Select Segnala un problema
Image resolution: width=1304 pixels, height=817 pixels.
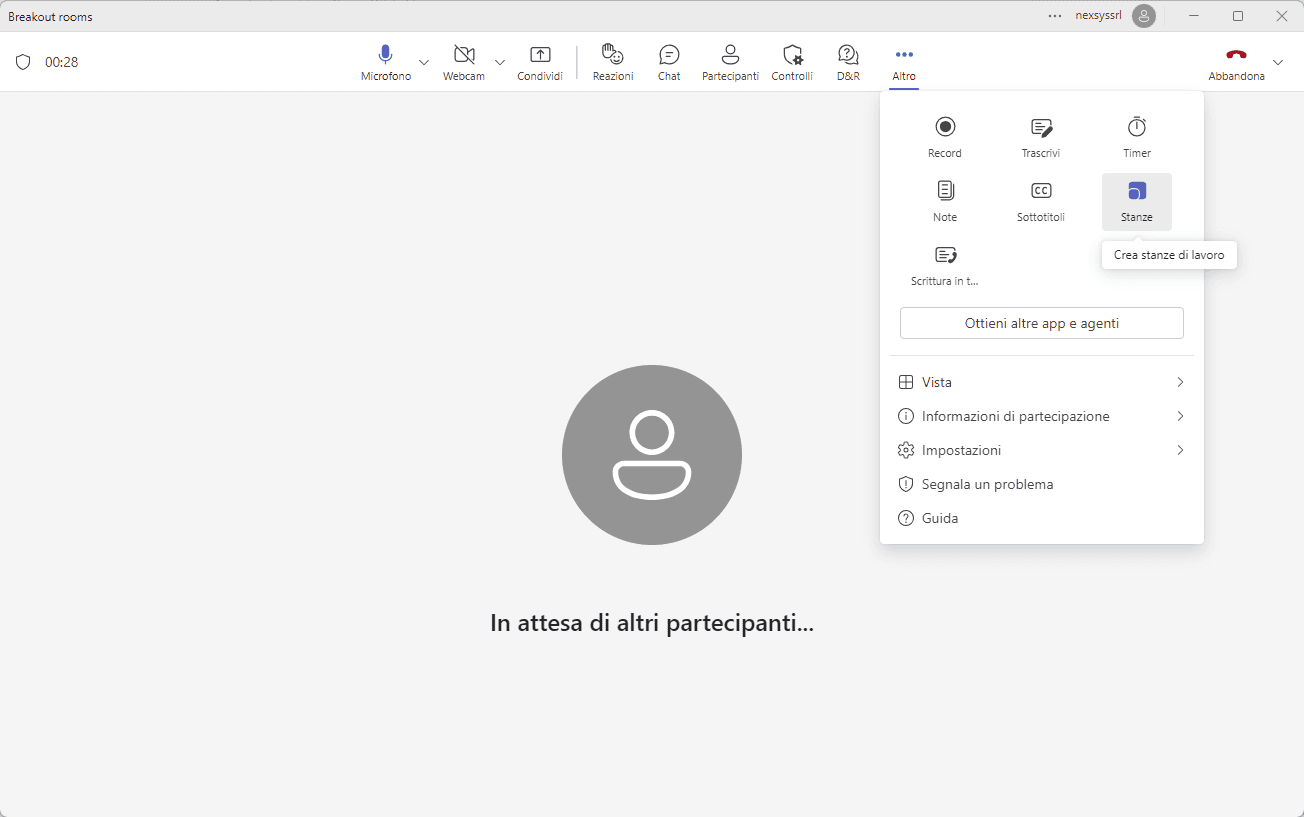[1042, 484]
